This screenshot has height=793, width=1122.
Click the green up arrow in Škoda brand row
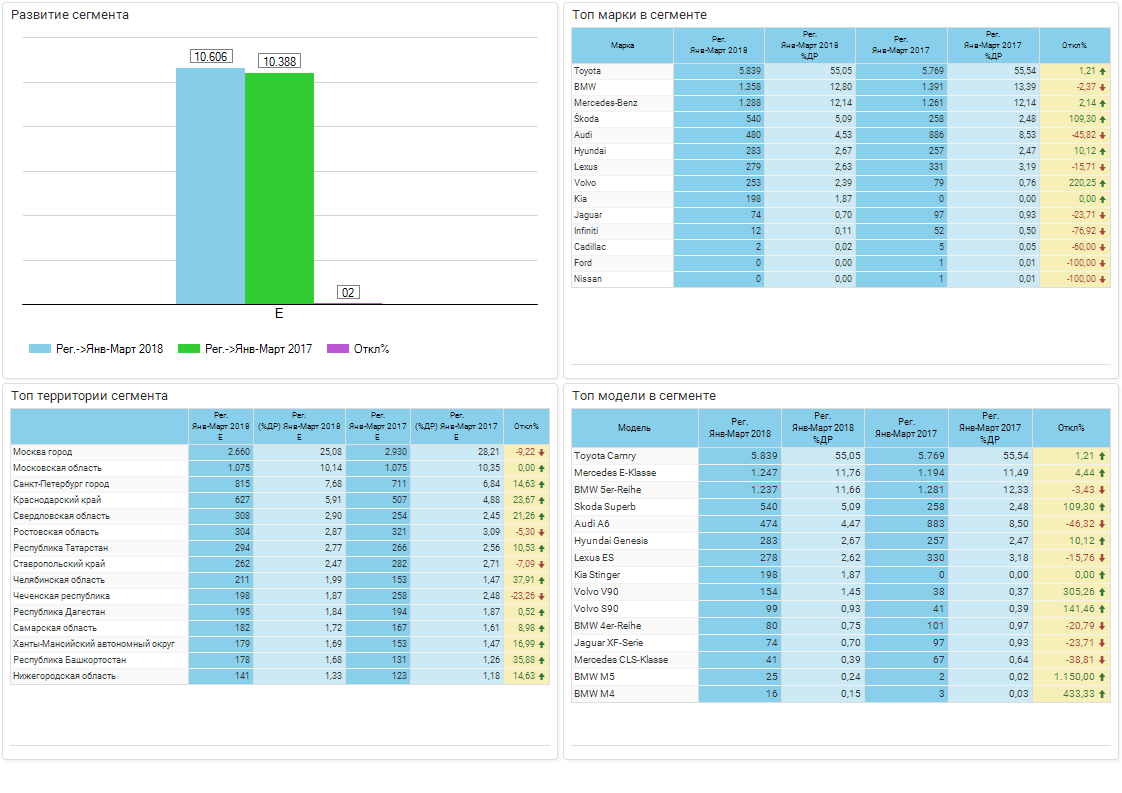pyautogui.click(x=1102, y=119)
